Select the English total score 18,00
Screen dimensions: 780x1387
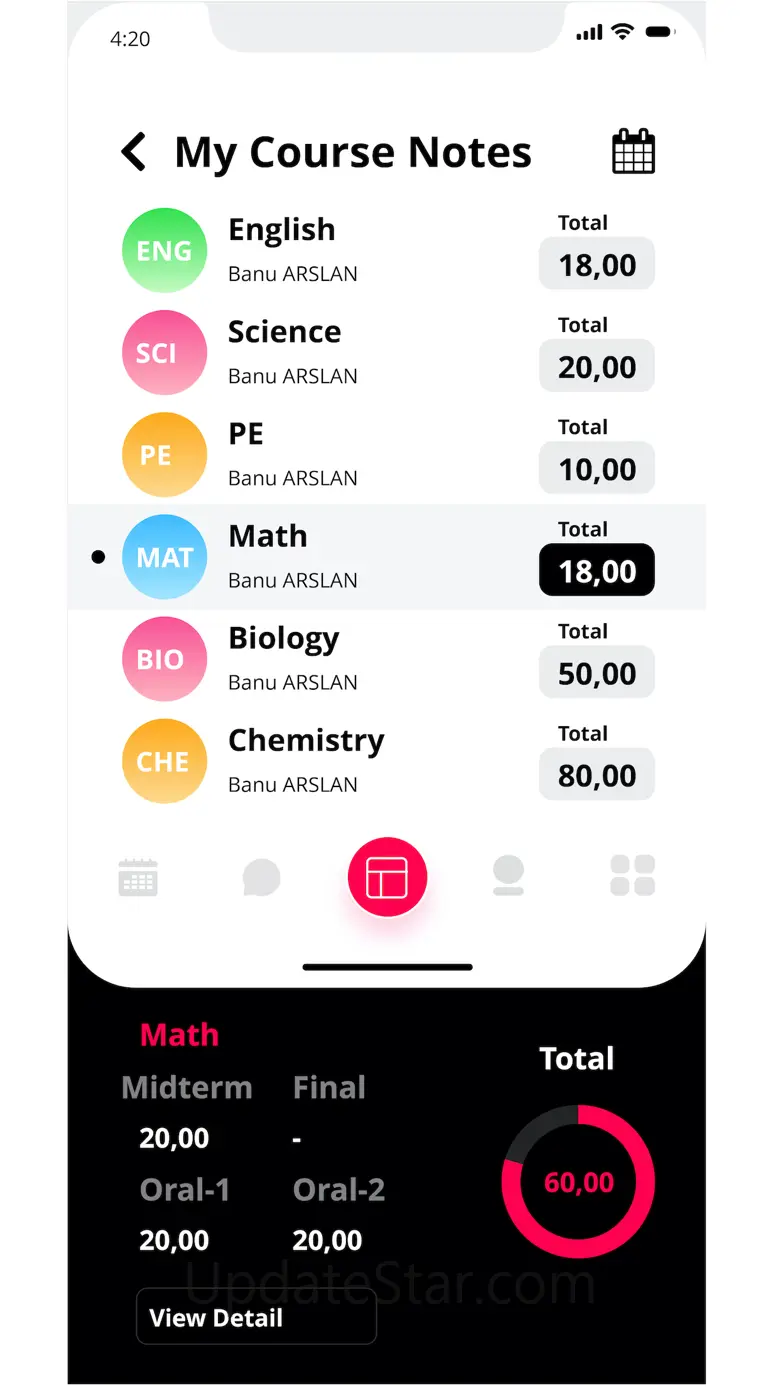[597, 265]
